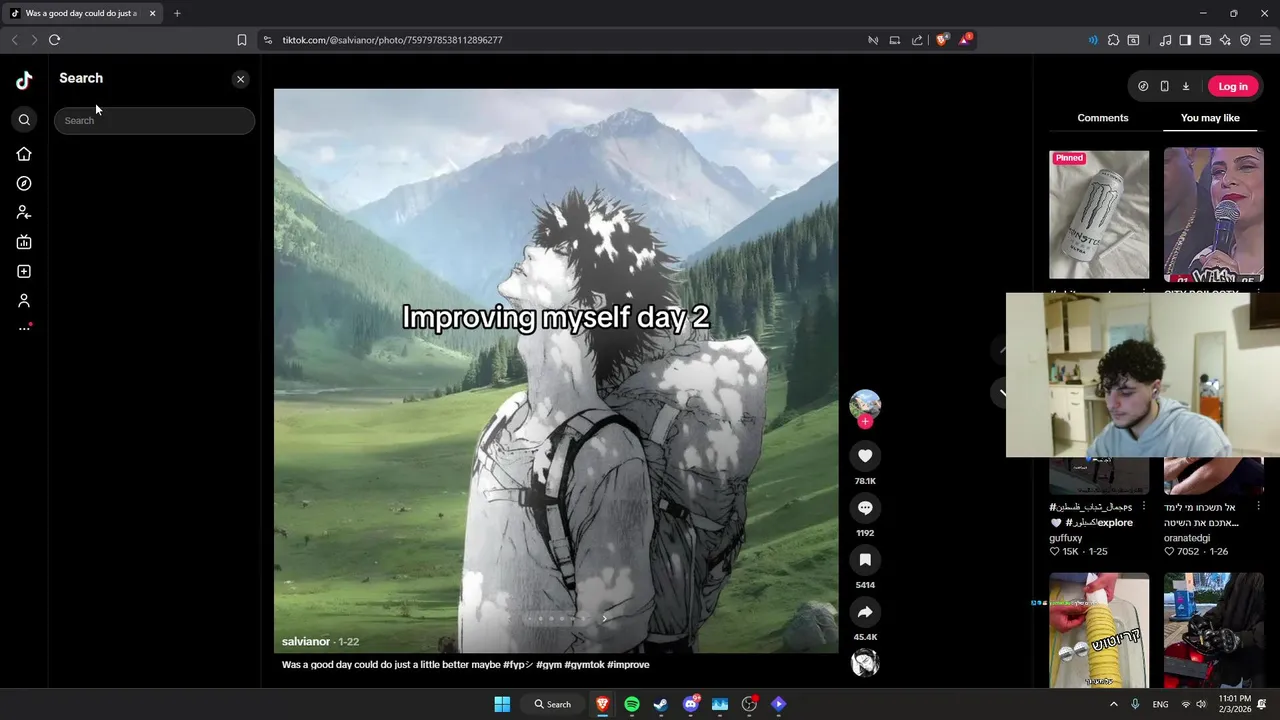Viewport: 1280px width, 720px height.
Task: Open the Following icon in sidebar
Action: pos(24,213)
